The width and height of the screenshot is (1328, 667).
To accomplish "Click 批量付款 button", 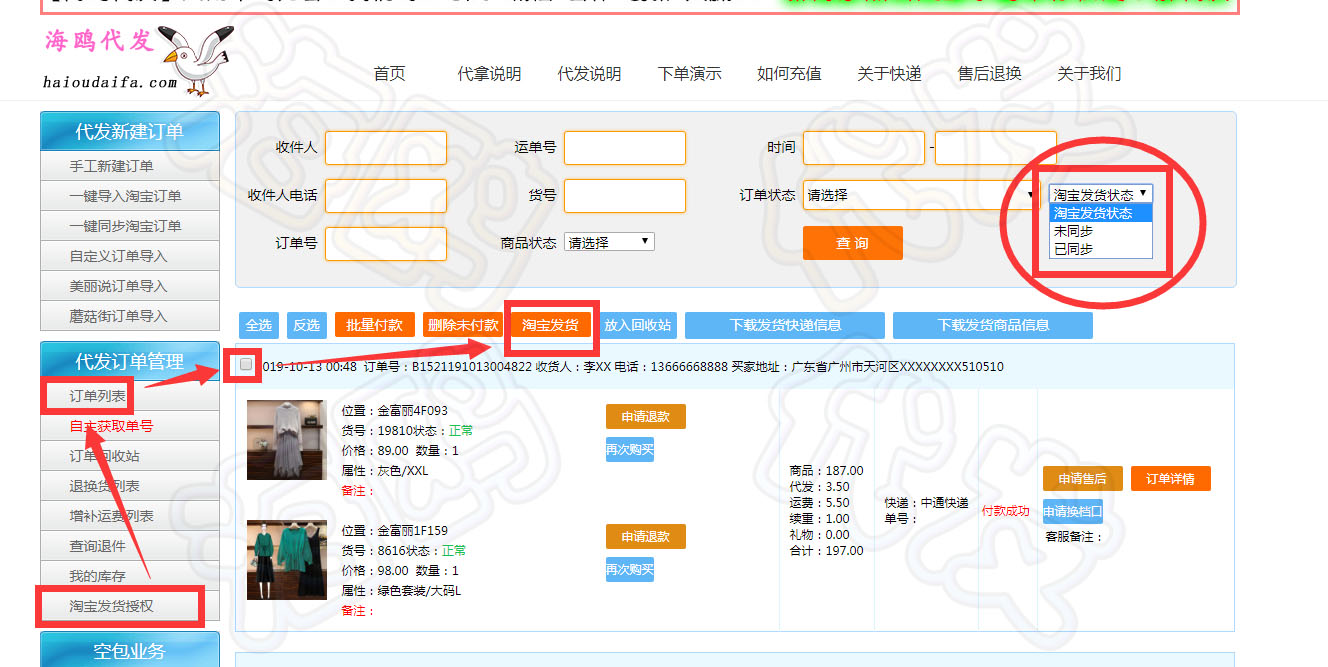I will [x=374, y=325].
